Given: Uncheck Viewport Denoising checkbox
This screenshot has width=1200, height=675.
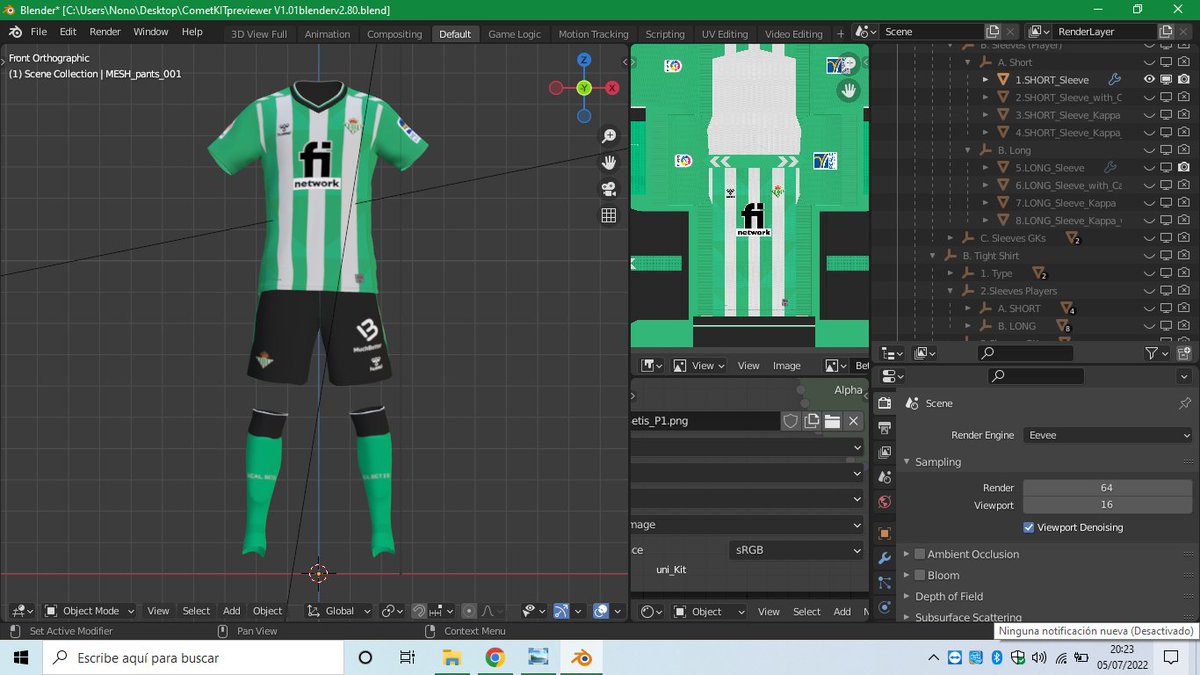Looking at the screenshot, I should 1029,527.
